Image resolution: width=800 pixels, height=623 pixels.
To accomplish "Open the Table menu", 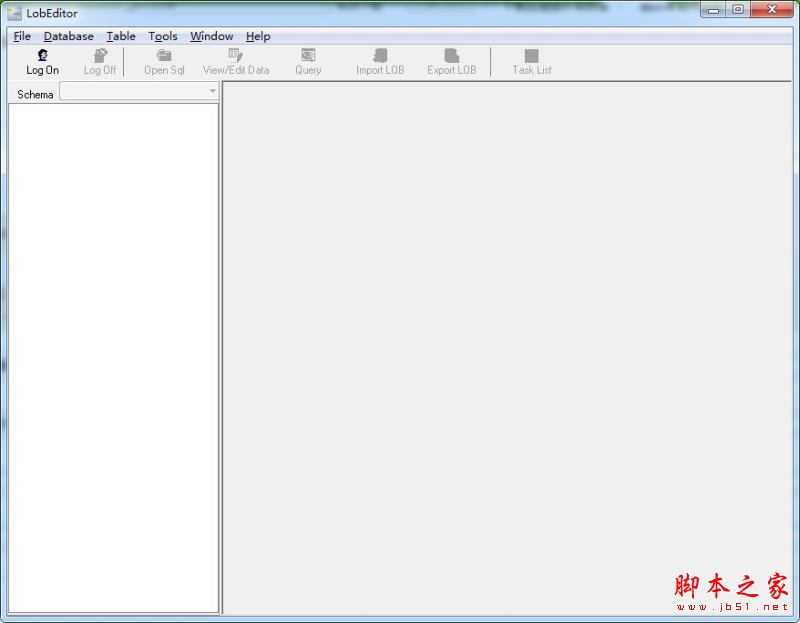I will click(121, 36).
